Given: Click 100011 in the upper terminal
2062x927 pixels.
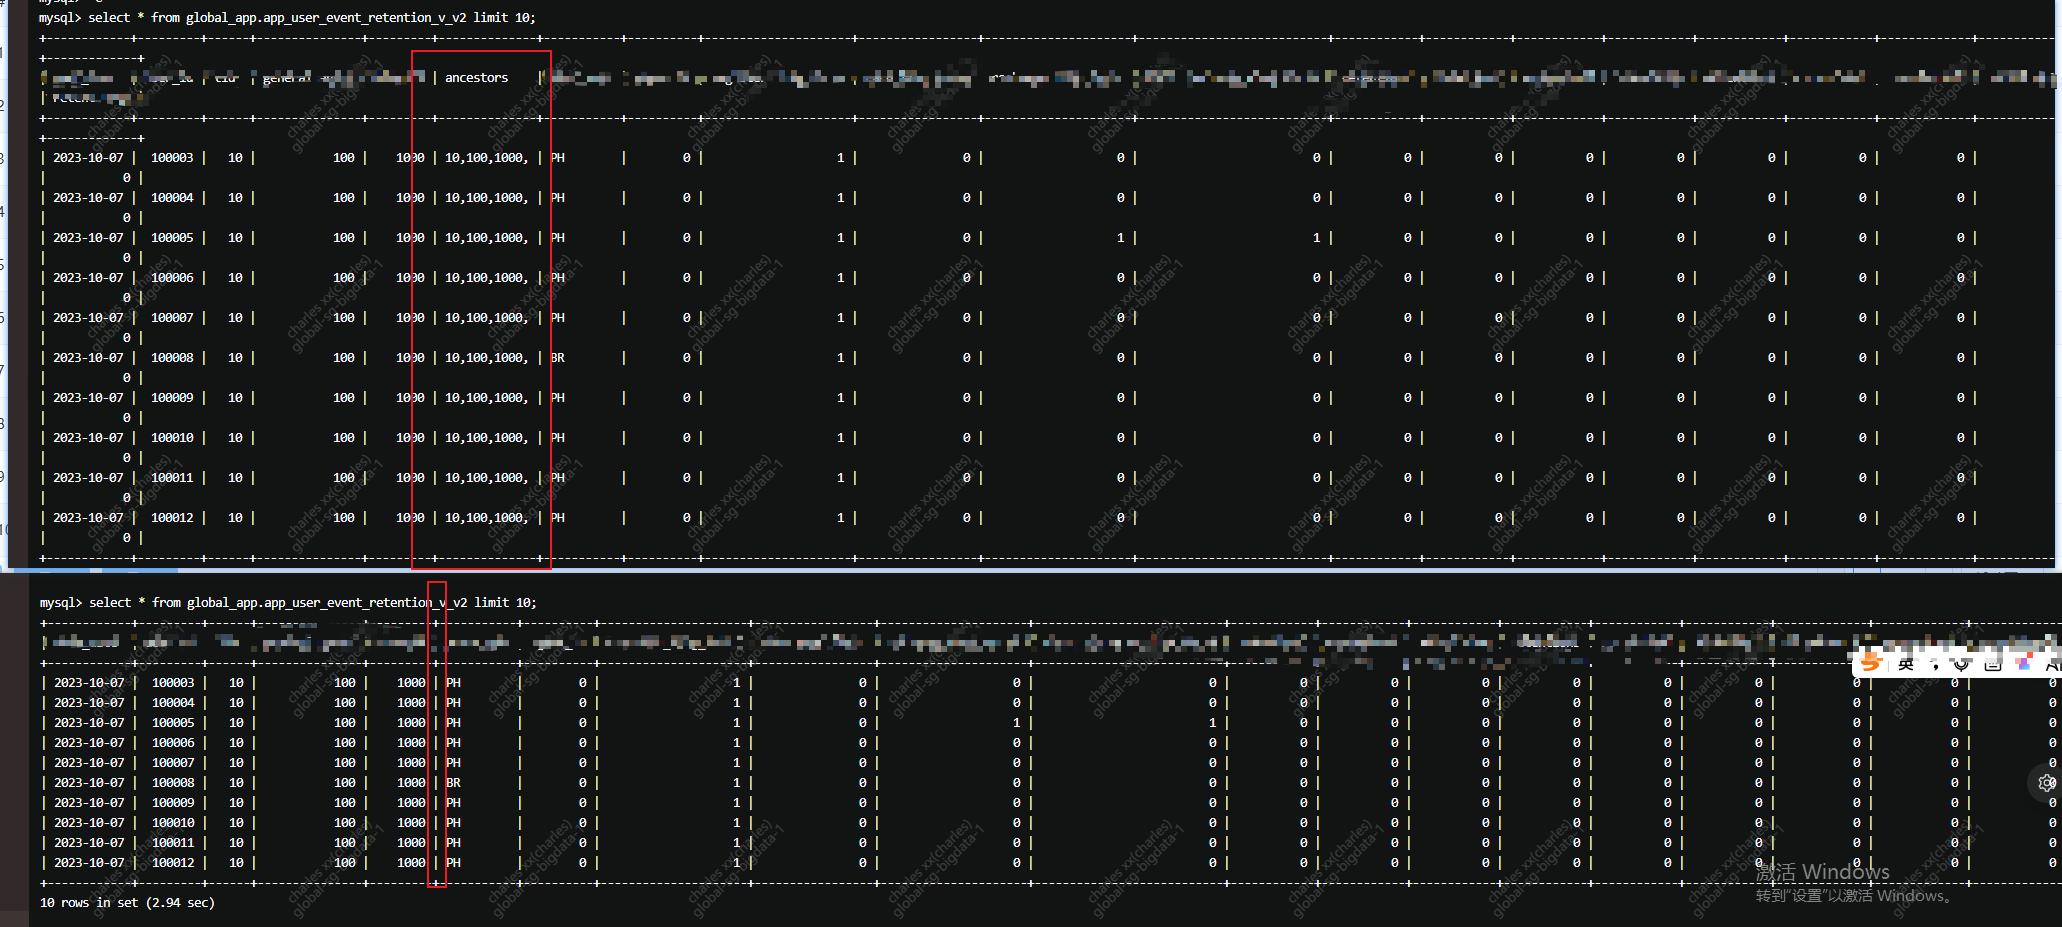Looking at the screenshot, I should coord(172,477).
